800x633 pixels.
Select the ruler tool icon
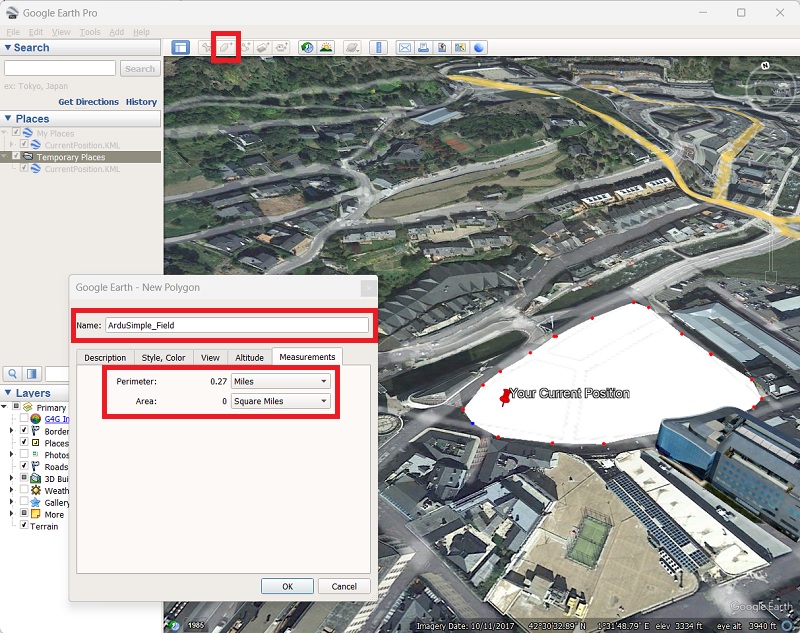coord(378,47)
